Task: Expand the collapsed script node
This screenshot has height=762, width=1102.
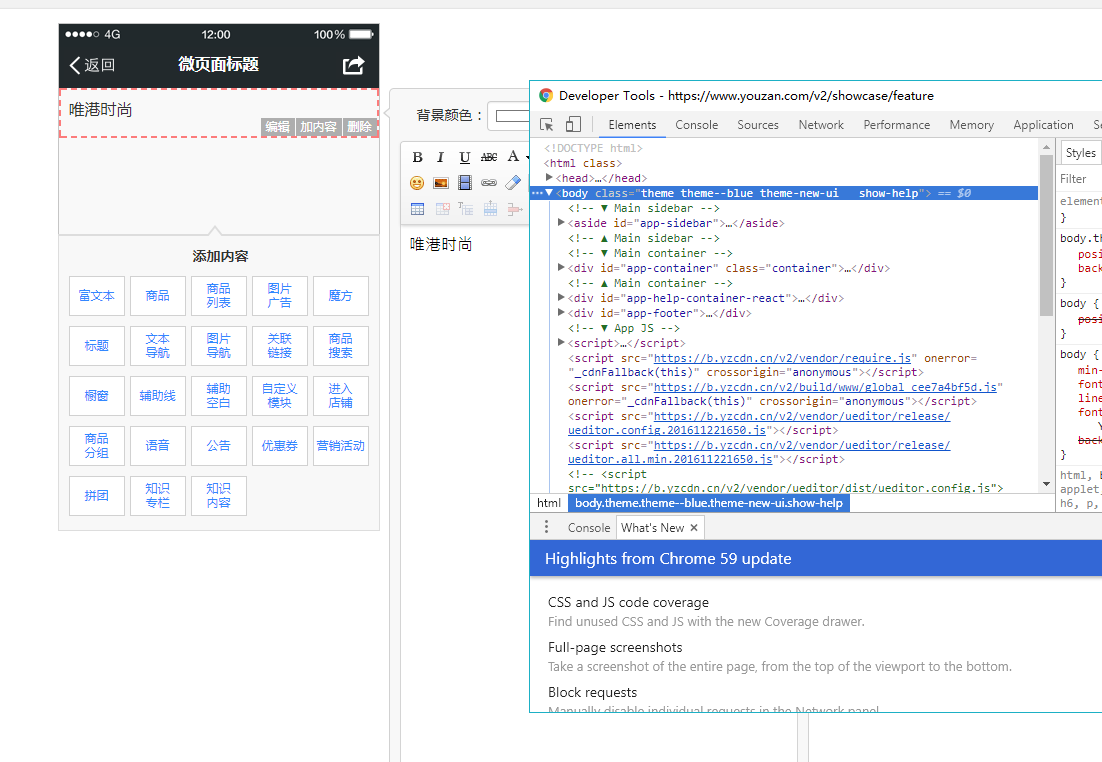Action: point(561,343)
